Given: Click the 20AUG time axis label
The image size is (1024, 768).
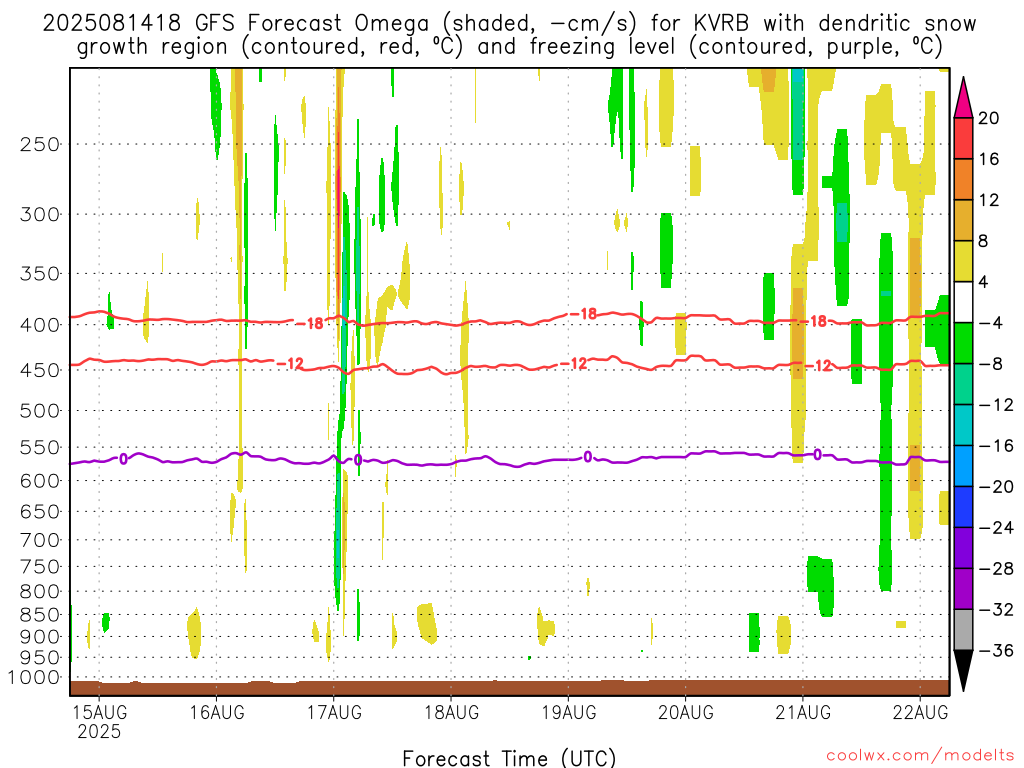Looking at the screenshot, I should click(686, 712).
